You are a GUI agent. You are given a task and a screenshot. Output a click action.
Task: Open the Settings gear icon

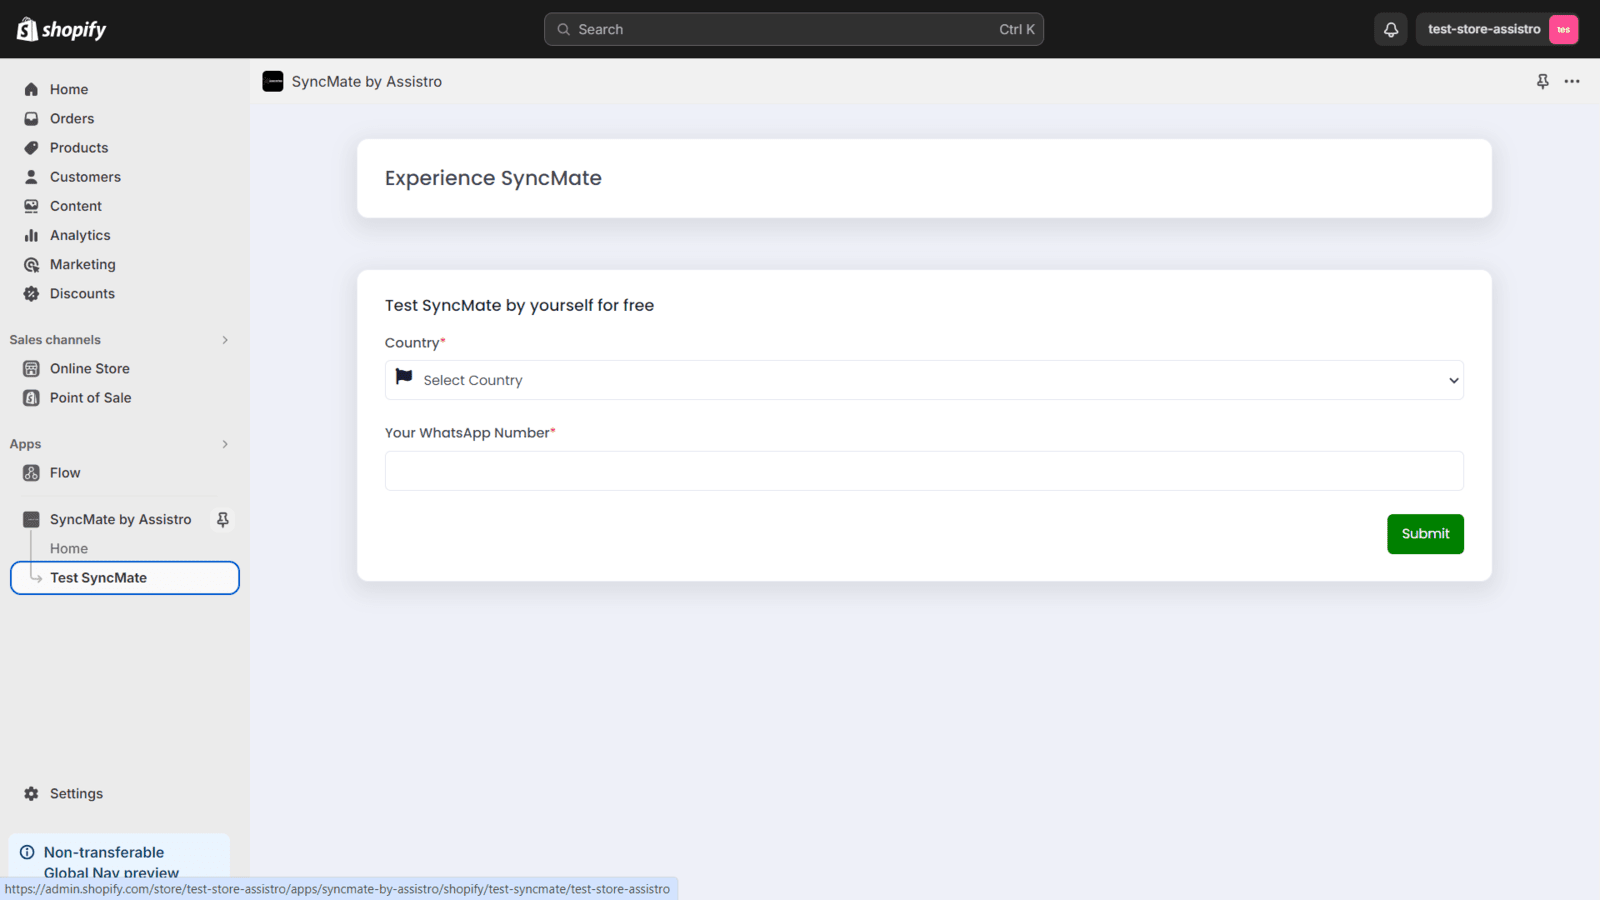[x=31, y=794]
